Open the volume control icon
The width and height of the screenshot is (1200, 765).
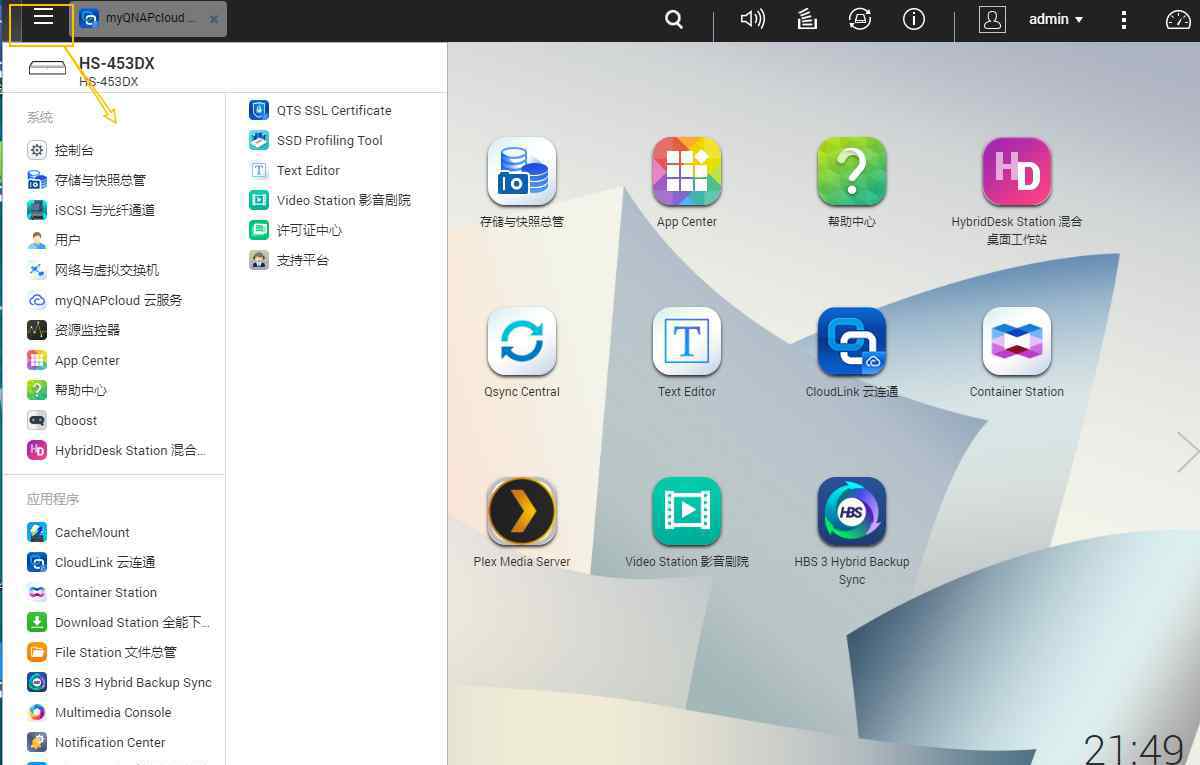tap(752, 19)
